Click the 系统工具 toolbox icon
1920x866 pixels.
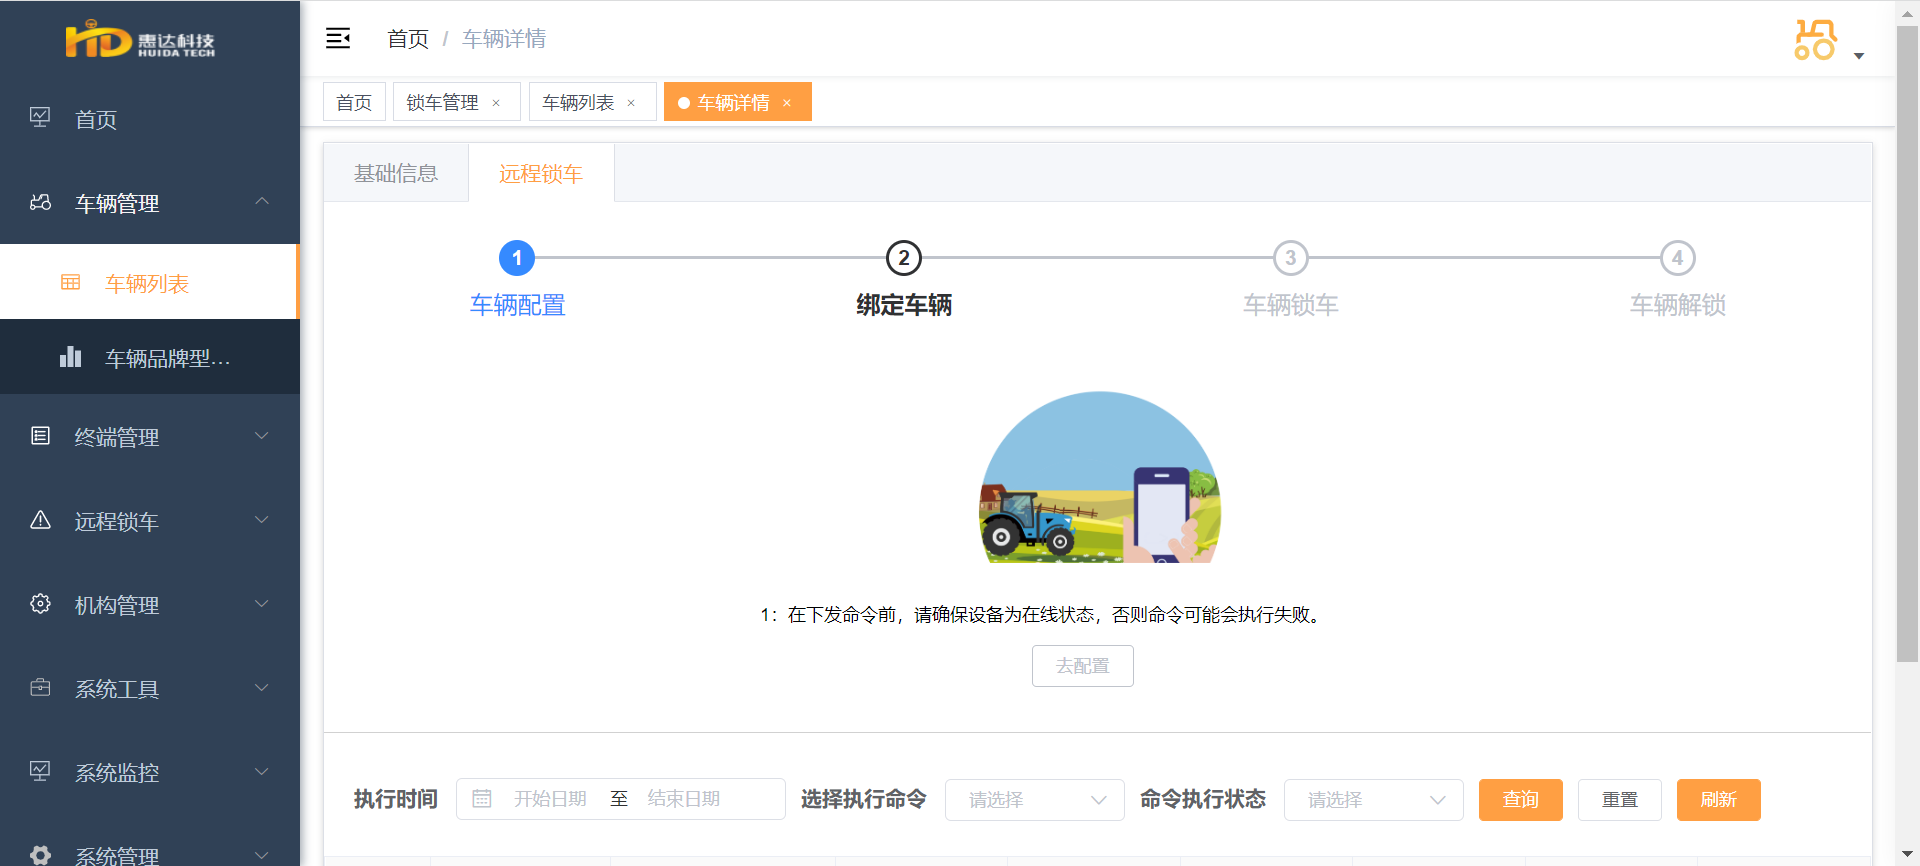point(40,687)
